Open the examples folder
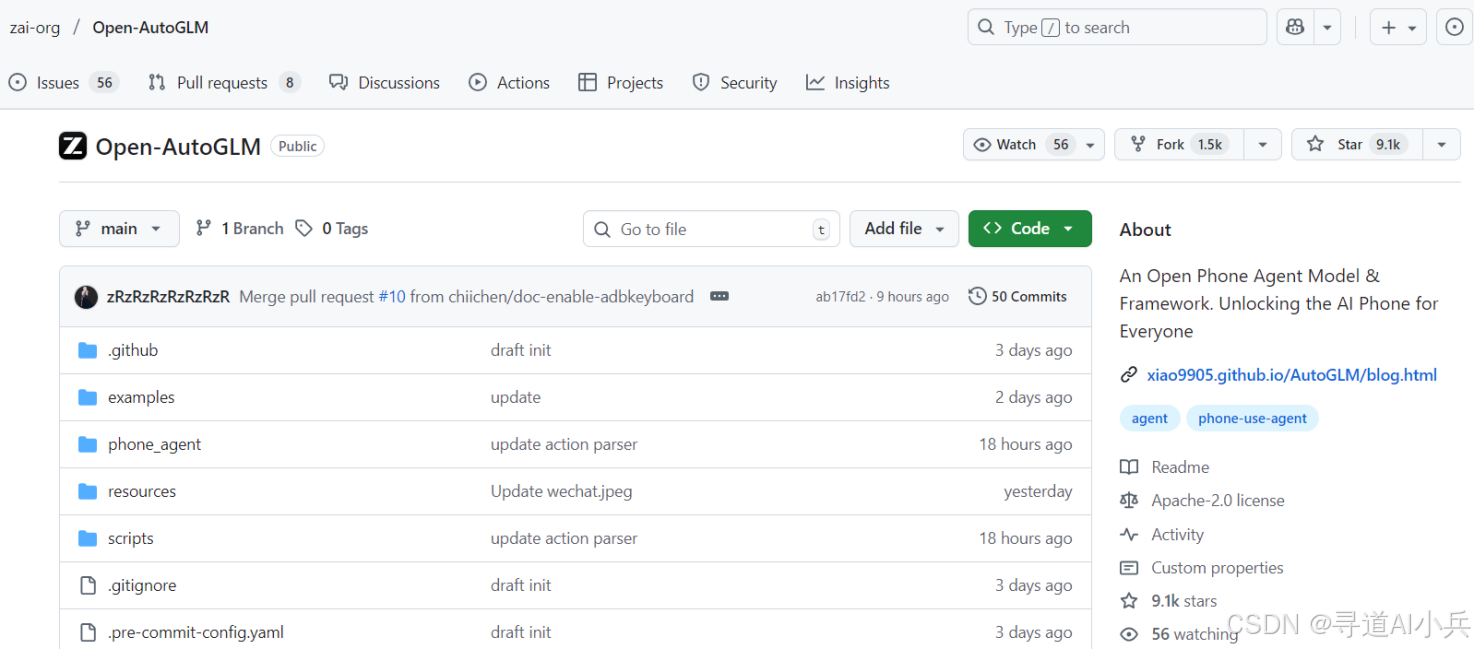 tap(141, 397)
